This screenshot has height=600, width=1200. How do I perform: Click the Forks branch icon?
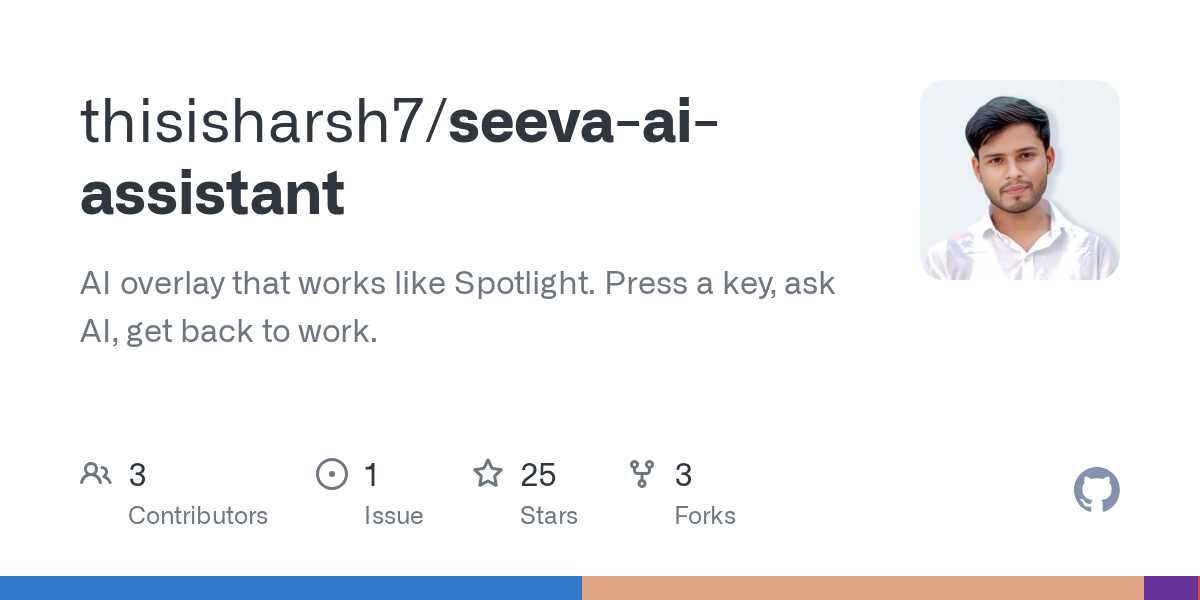coord(642,474)
